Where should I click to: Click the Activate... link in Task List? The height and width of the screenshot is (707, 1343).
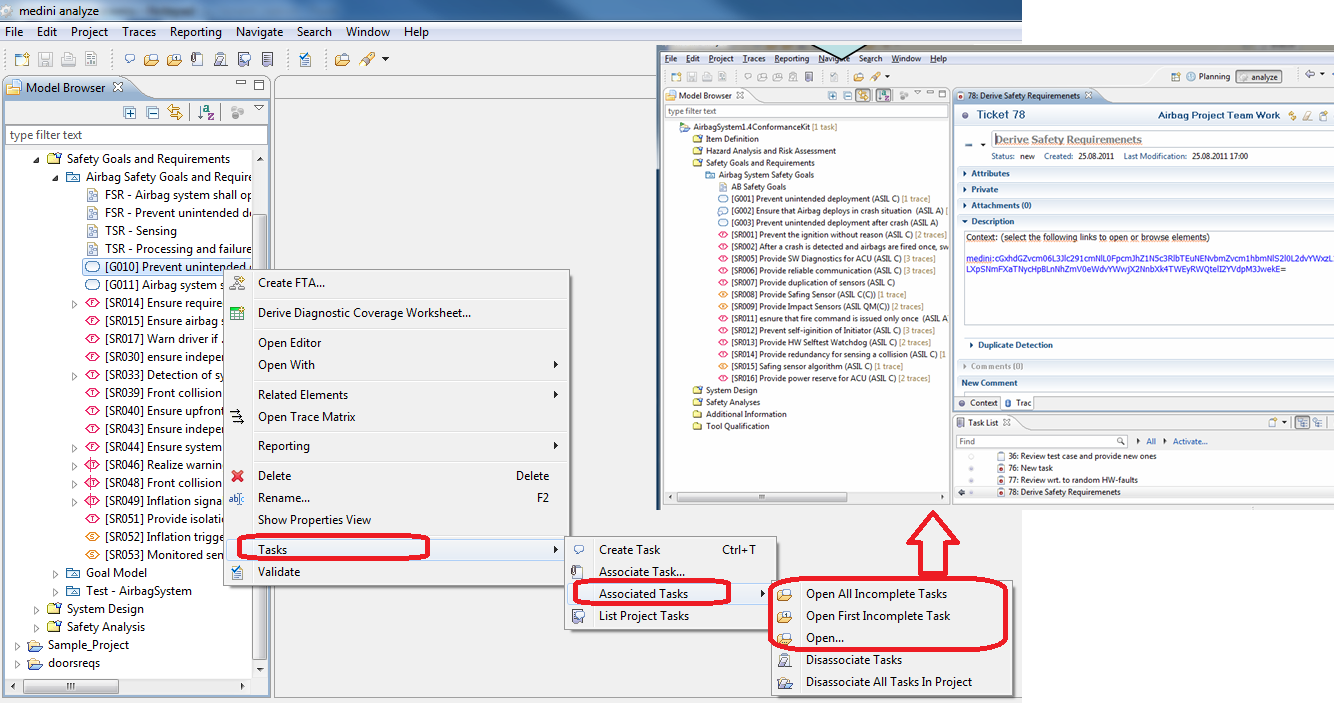(x=1190, y=441)
